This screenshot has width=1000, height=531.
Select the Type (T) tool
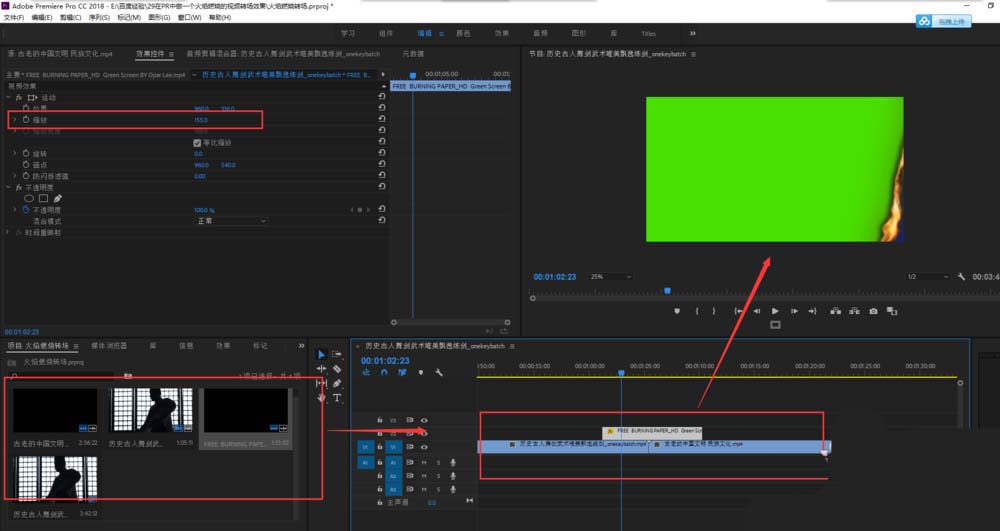[x=337, y=398]
